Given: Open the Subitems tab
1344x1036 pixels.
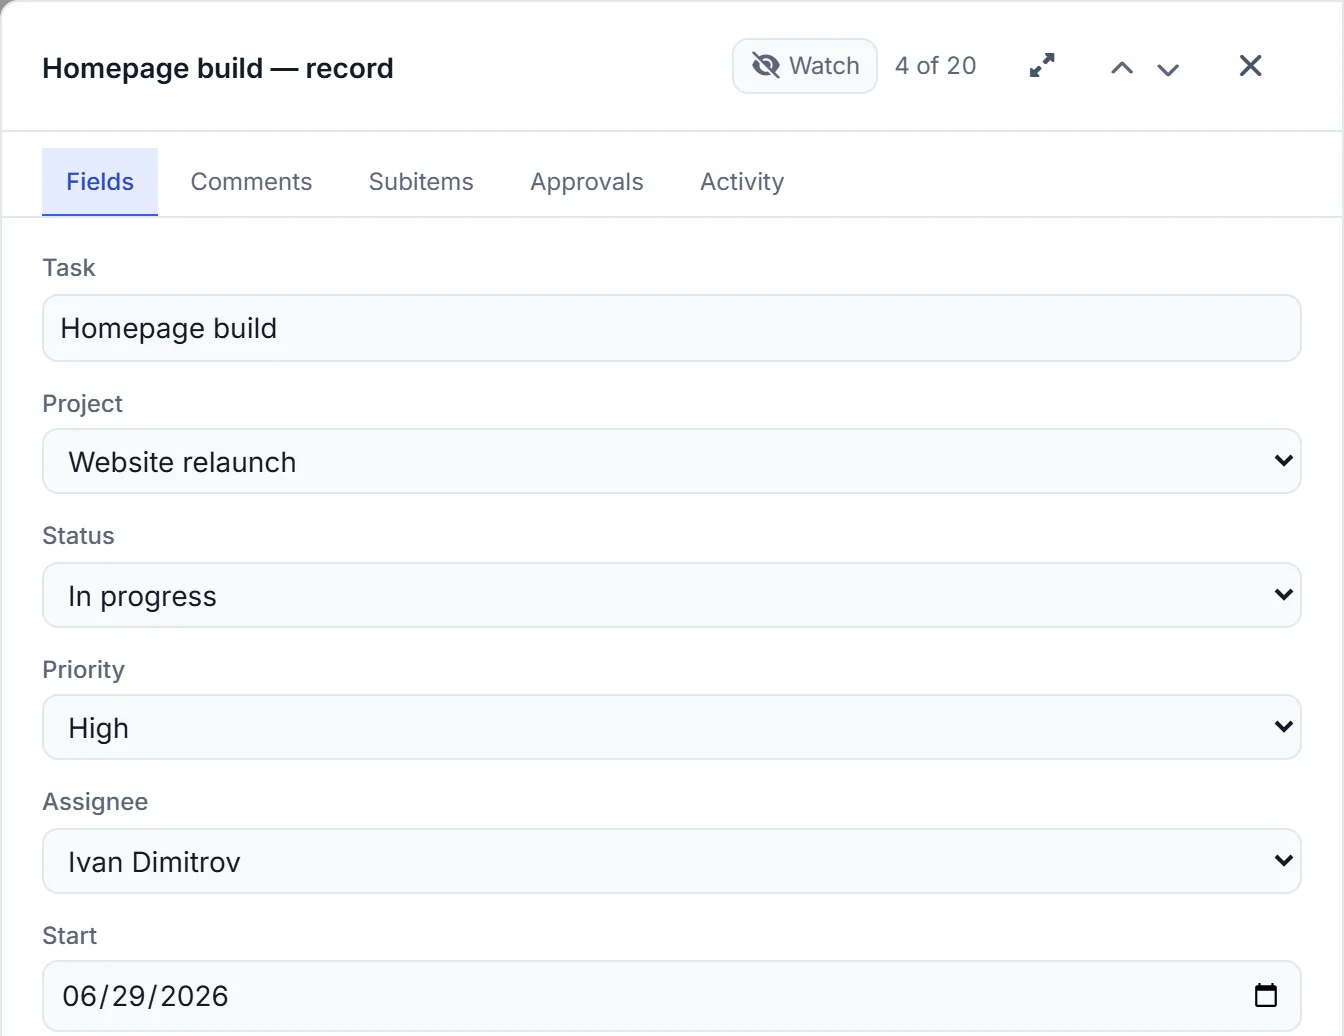Looking at the screenshot, I should (x=421, y=182).
